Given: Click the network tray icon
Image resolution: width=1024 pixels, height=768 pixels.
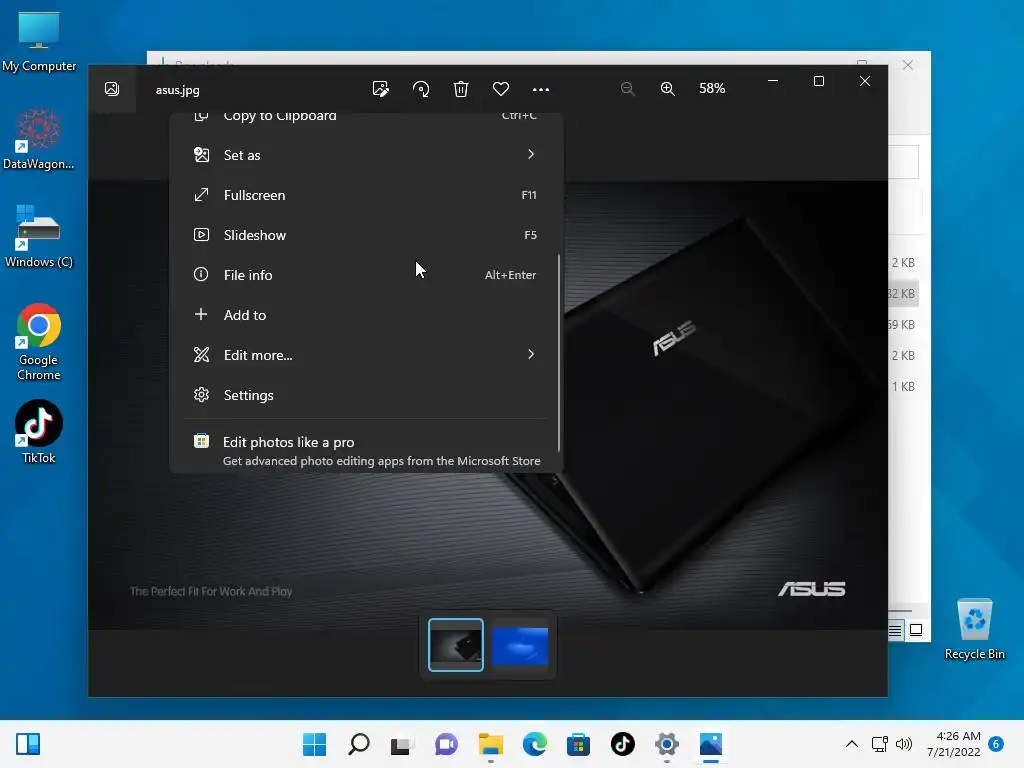Looking at the screenshot, I should coord(880,744).
